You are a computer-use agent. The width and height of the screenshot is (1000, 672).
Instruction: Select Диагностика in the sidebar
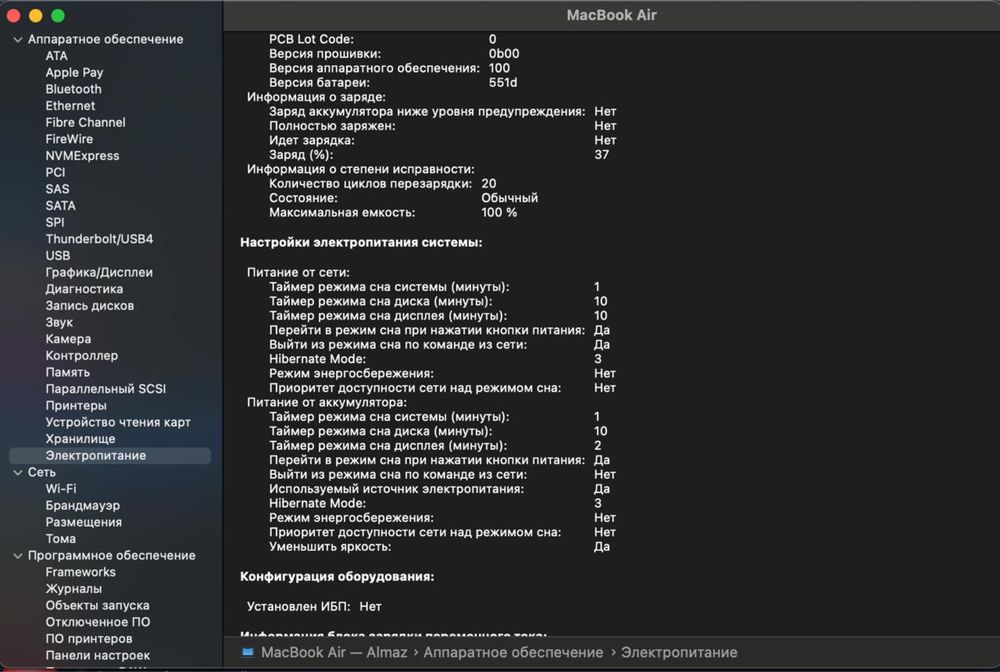coord(84,289)
